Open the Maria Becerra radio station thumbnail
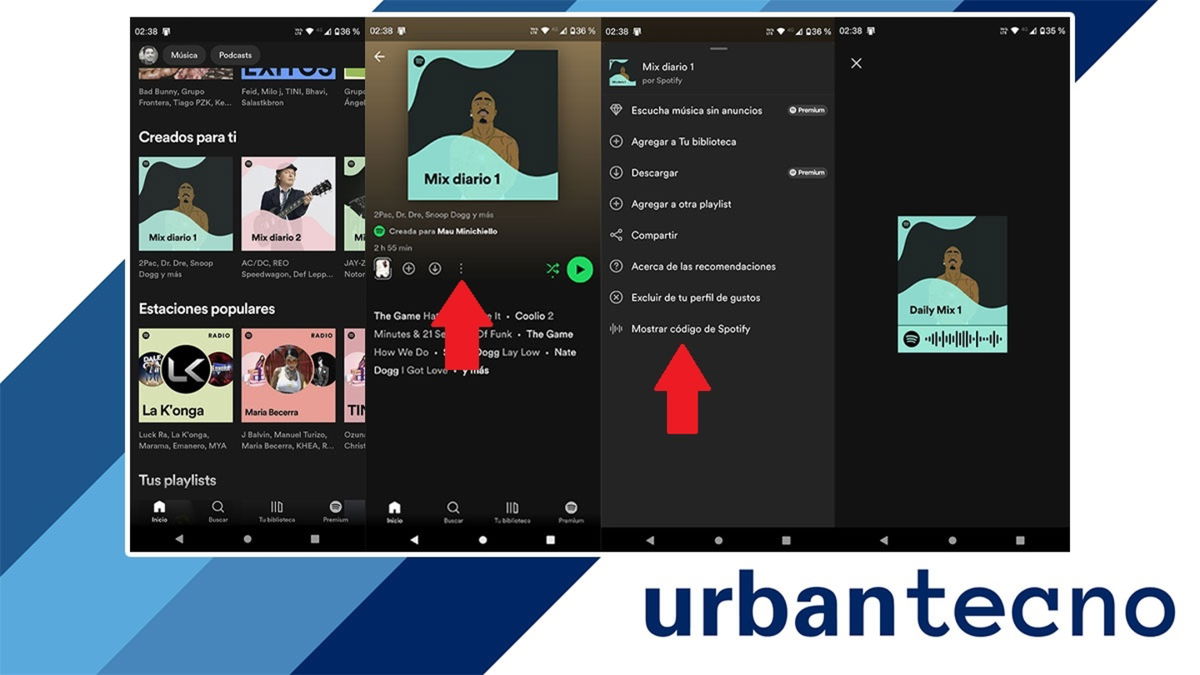The width and height of the screenshot is (1200, 675). (288, 373)
